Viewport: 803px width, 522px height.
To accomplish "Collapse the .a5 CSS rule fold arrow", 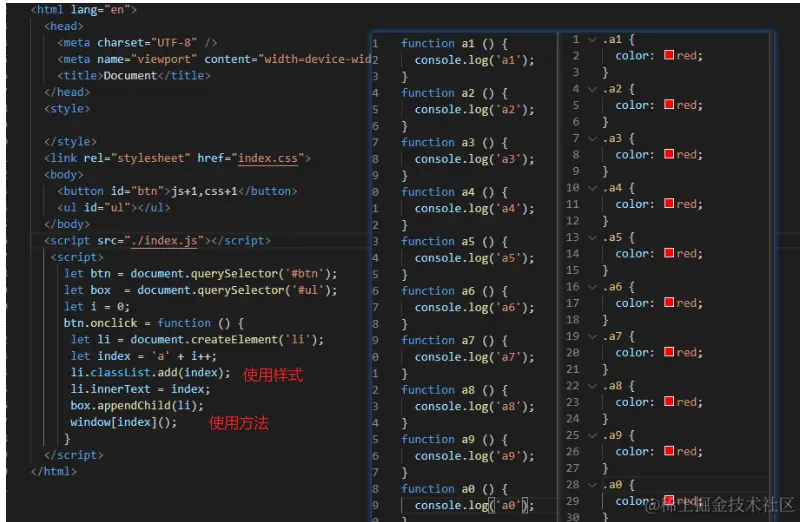I will [x=593, y=238].
